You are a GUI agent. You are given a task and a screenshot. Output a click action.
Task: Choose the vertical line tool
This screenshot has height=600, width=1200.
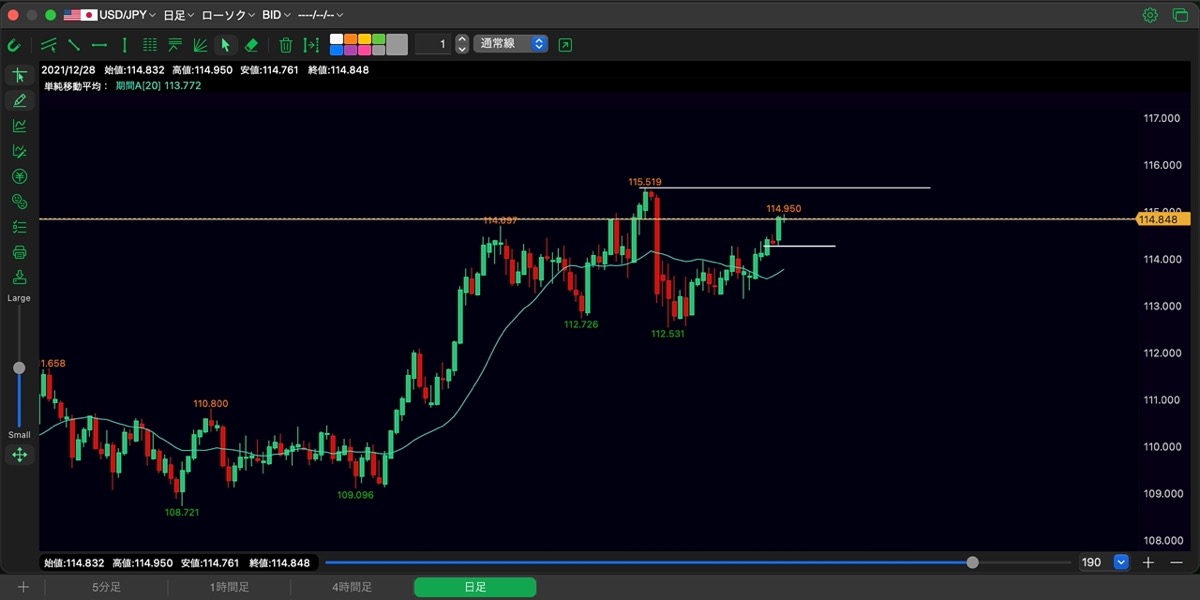tap(124, 45)
